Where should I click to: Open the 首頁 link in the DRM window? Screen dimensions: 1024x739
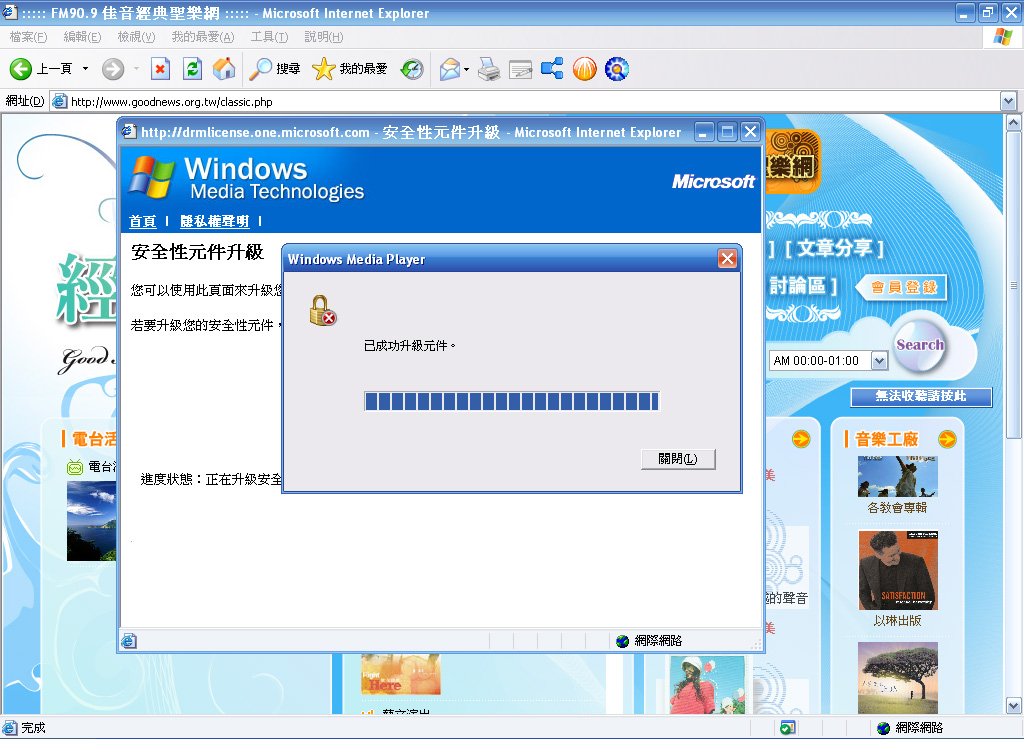[142, 221]
